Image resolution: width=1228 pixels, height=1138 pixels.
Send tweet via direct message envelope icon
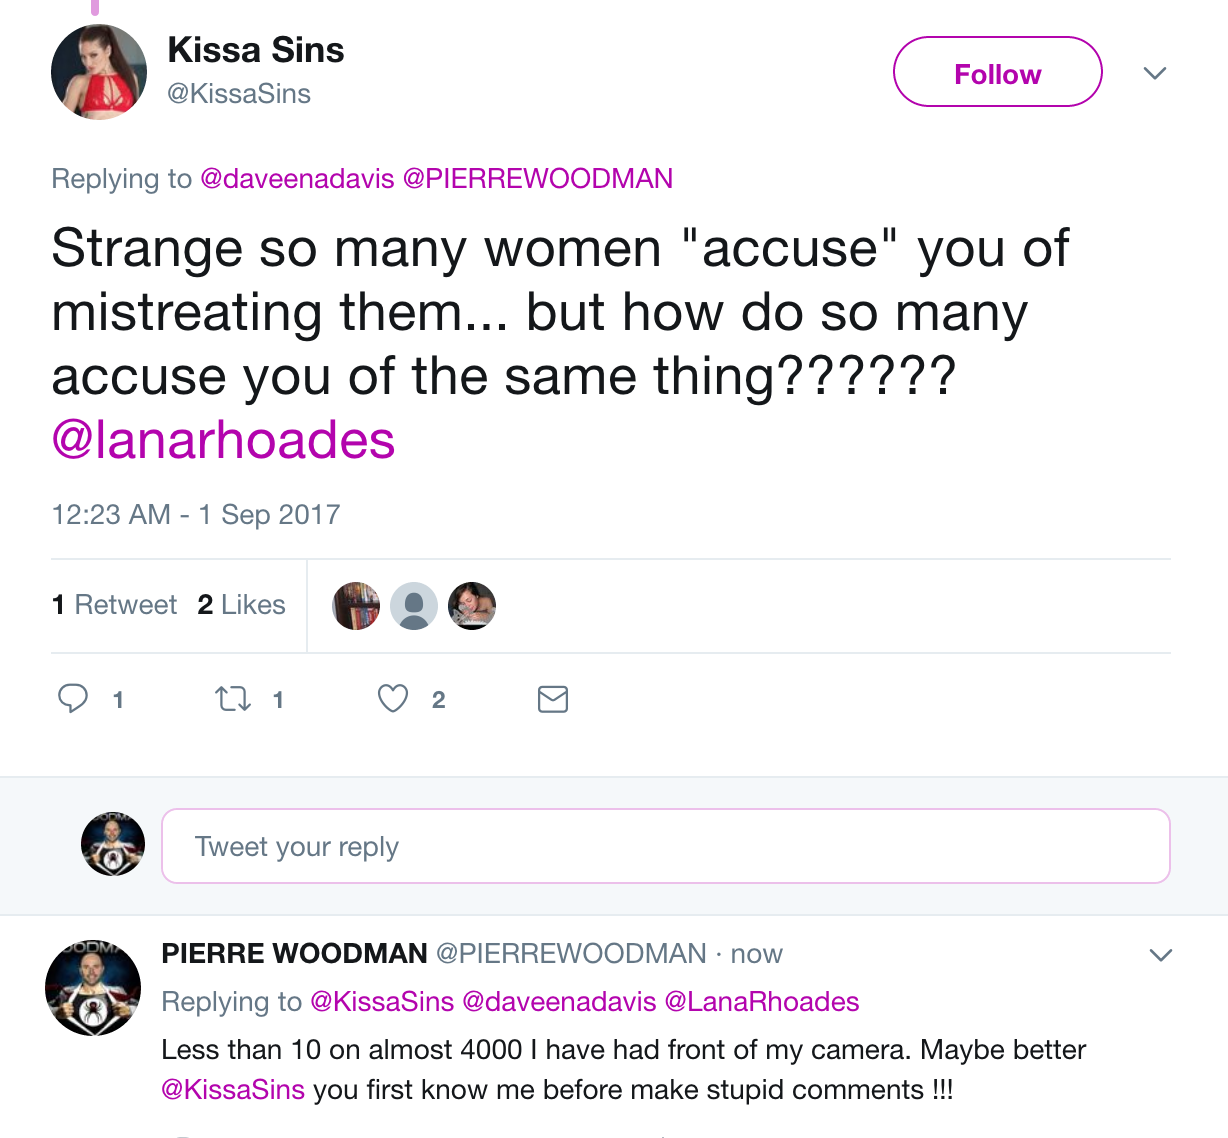coord(553,698)
